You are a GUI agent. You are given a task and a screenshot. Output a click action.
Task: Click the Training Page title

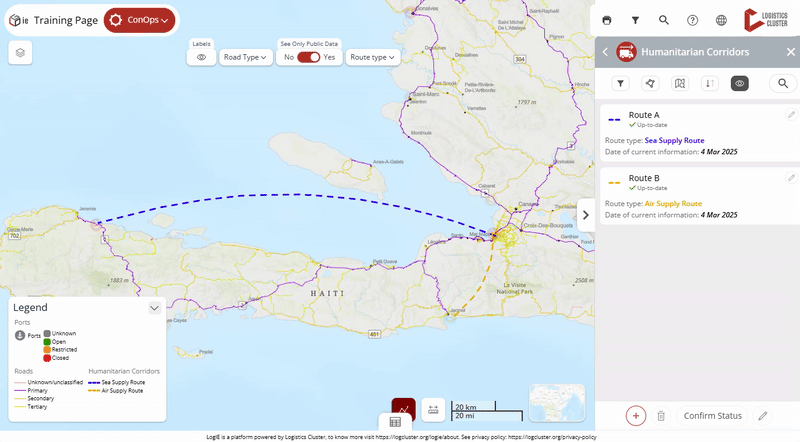click(x=66, y=20)
